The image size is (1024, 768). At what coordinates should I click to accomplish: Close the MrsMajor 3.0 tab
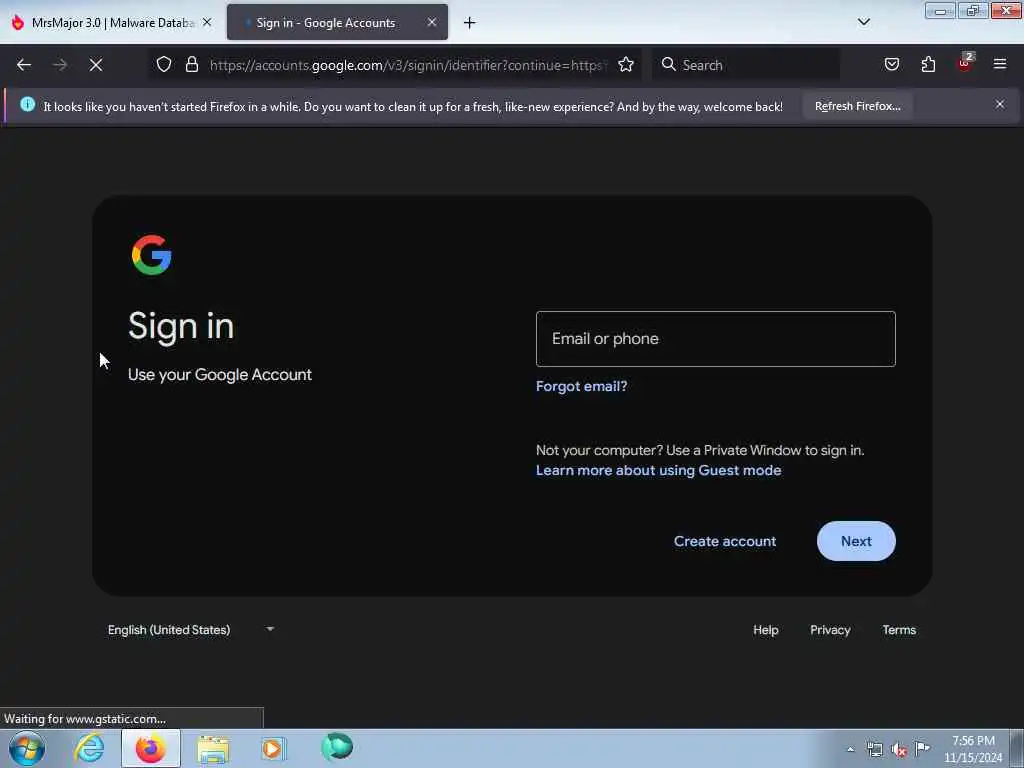[207, 22]
